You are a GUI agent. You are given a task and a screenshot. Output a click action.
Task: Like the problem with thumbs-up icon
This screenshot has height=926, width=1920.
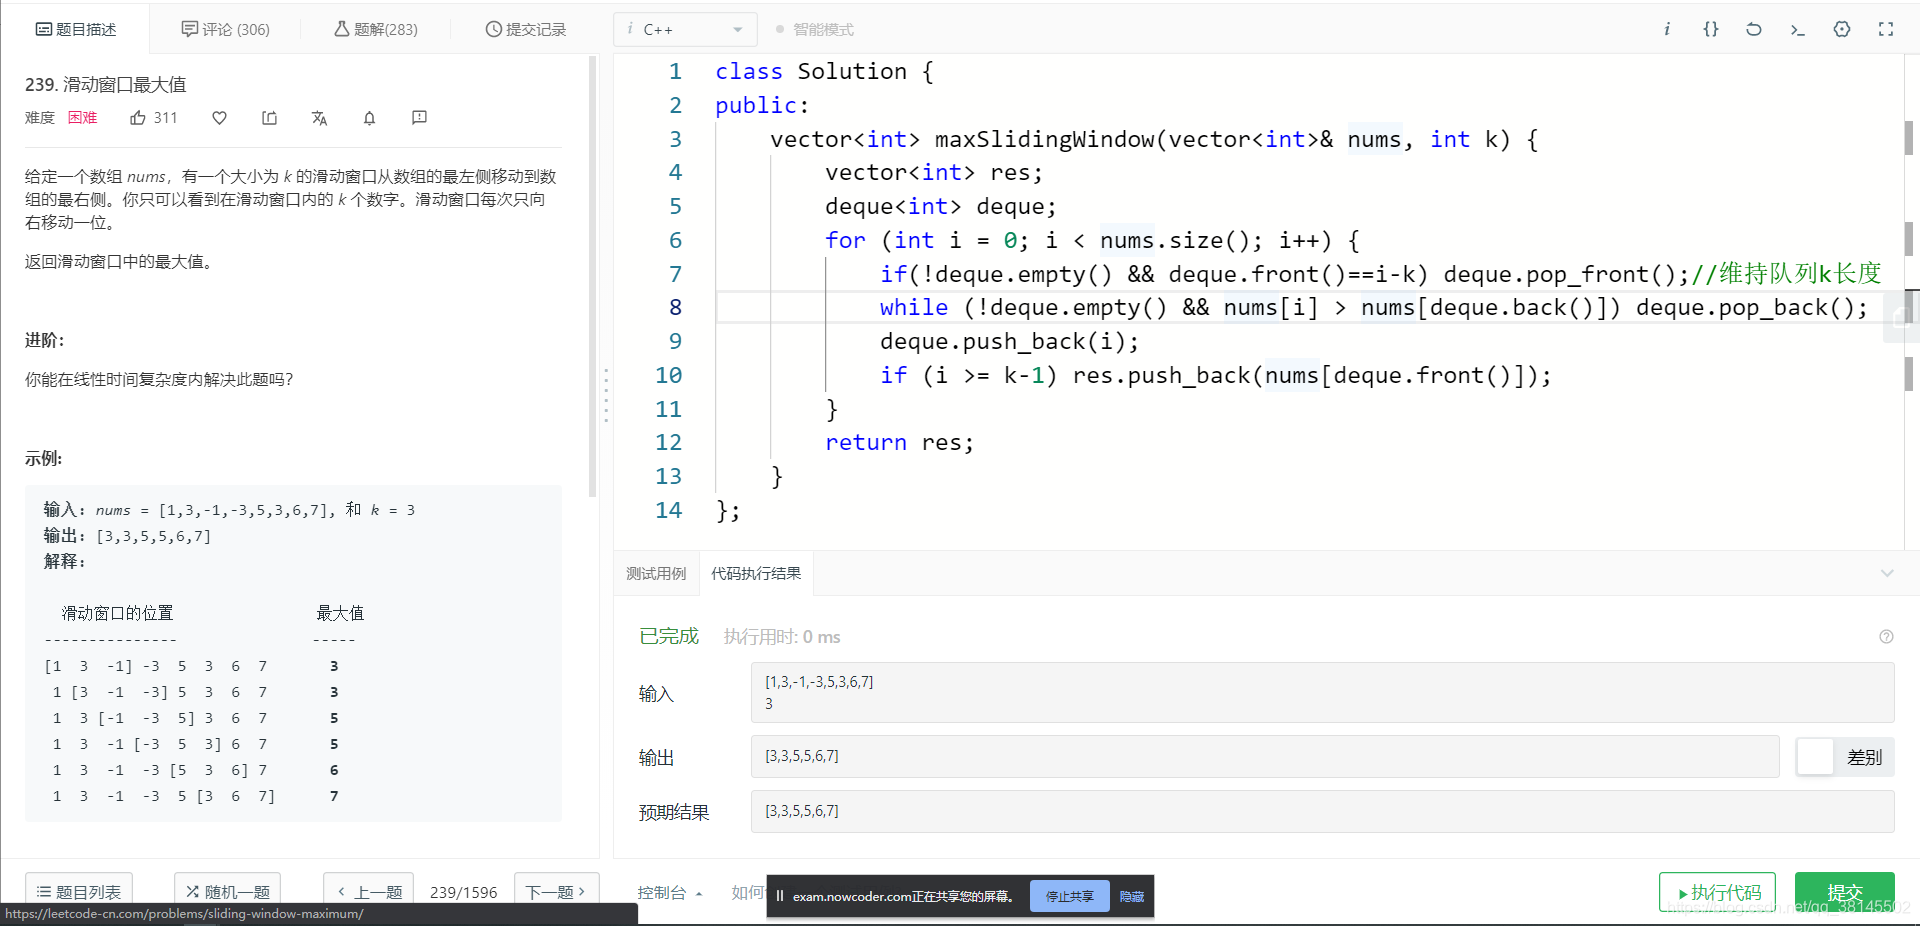(x=138, y=118)
